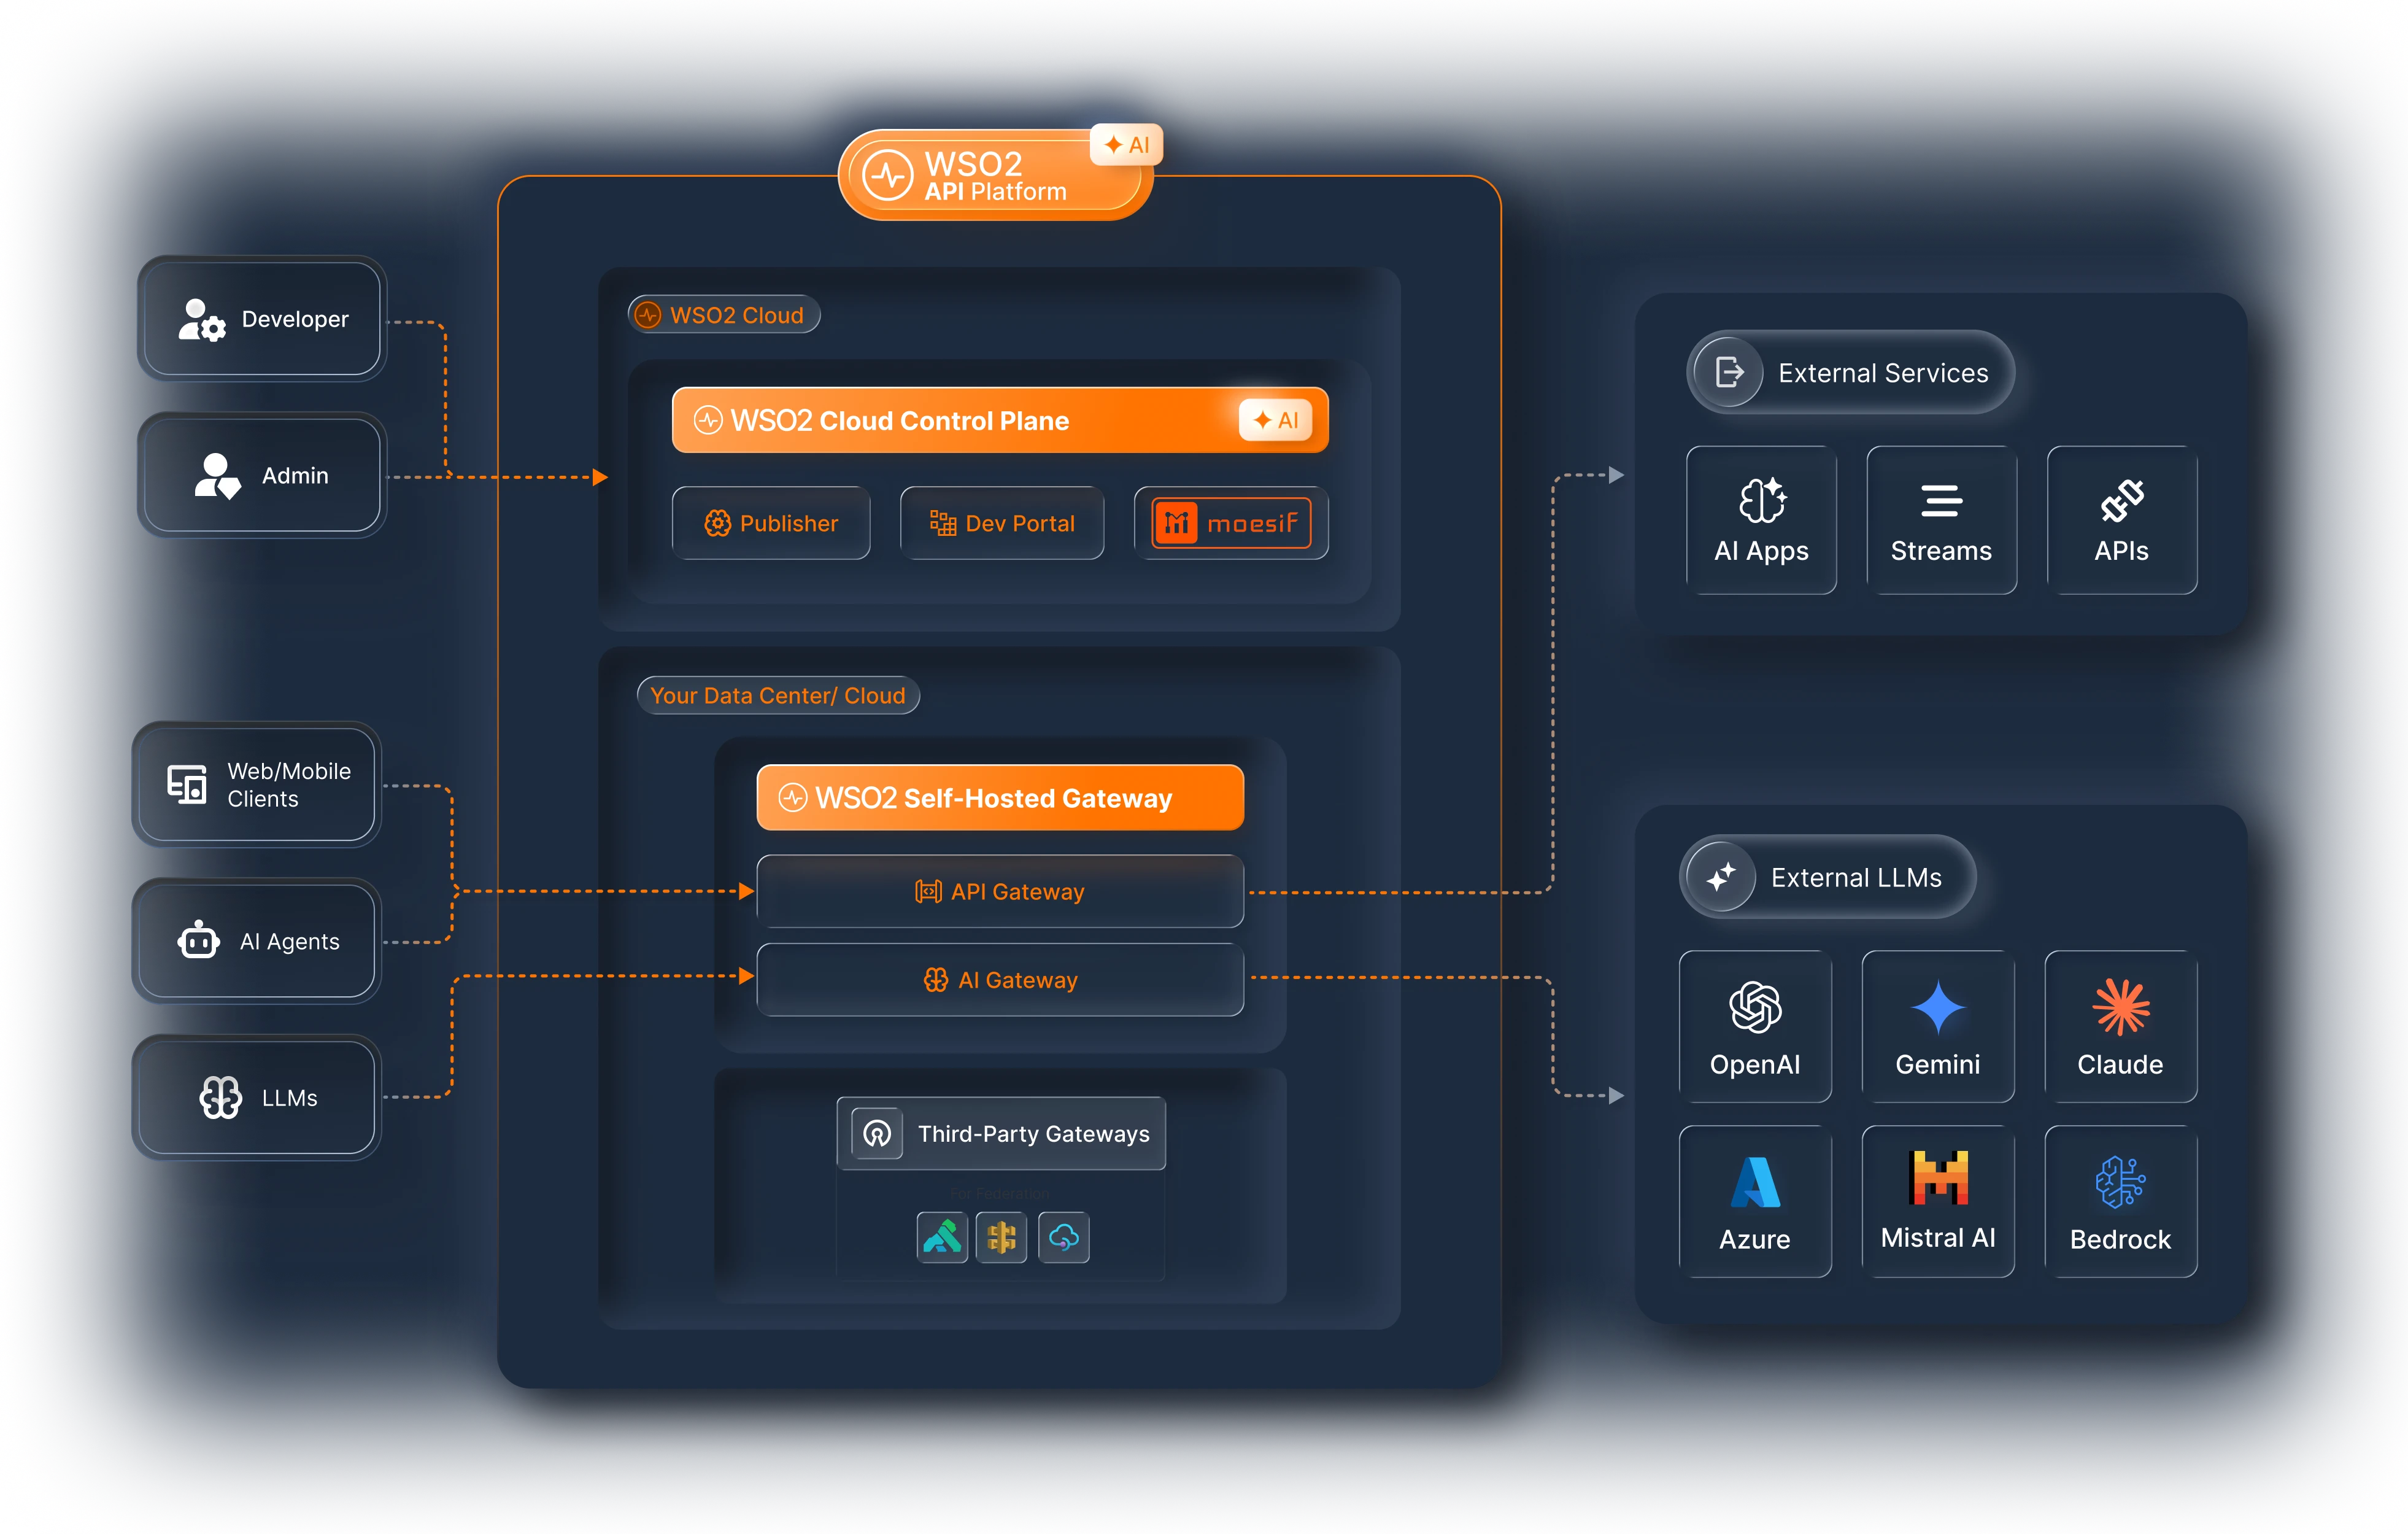Click the AI badge on WSO2 API Platform
Viewport: 2408px width, 1534px height.
coord(1126,145)
